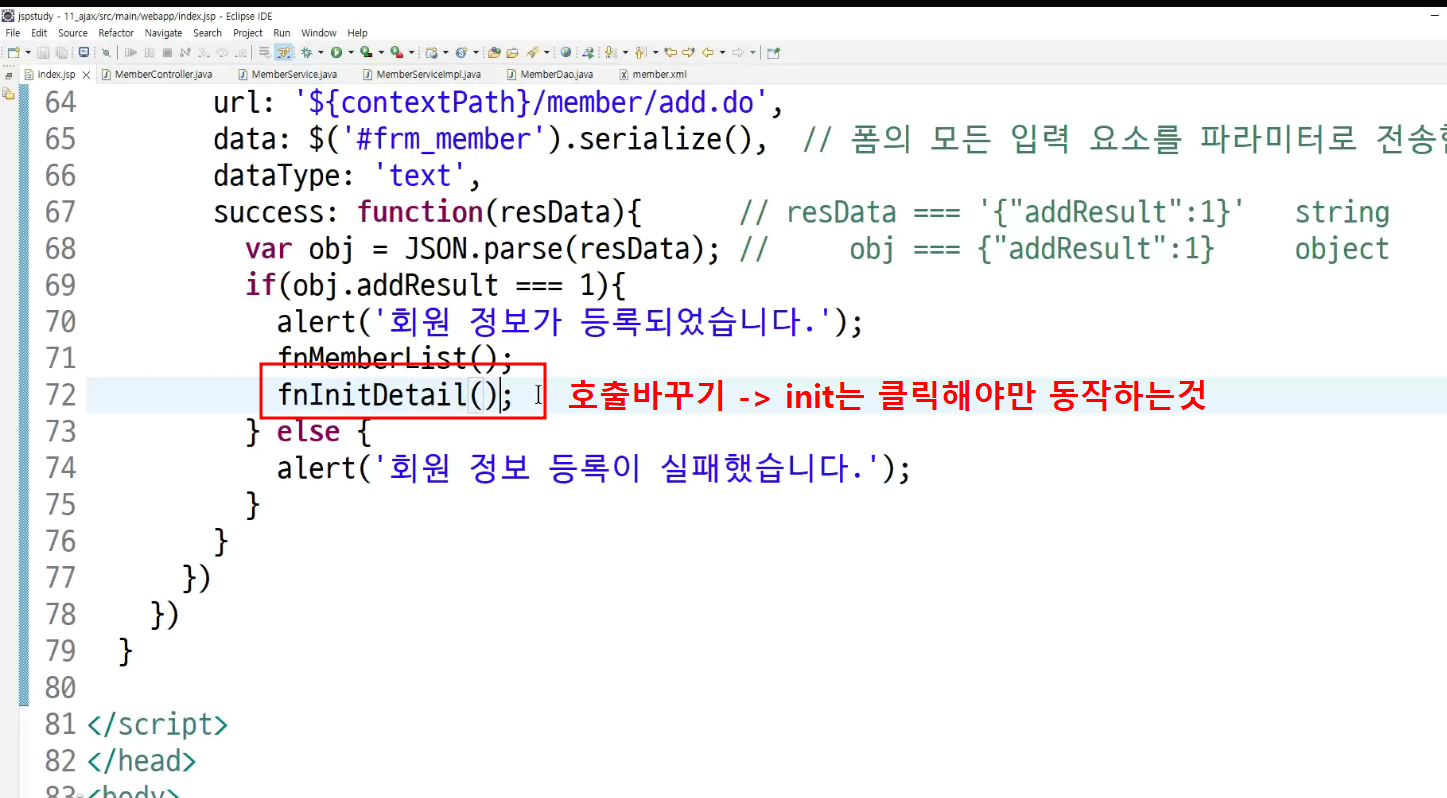Click the Previous Annotation icon

click(640, 52)
